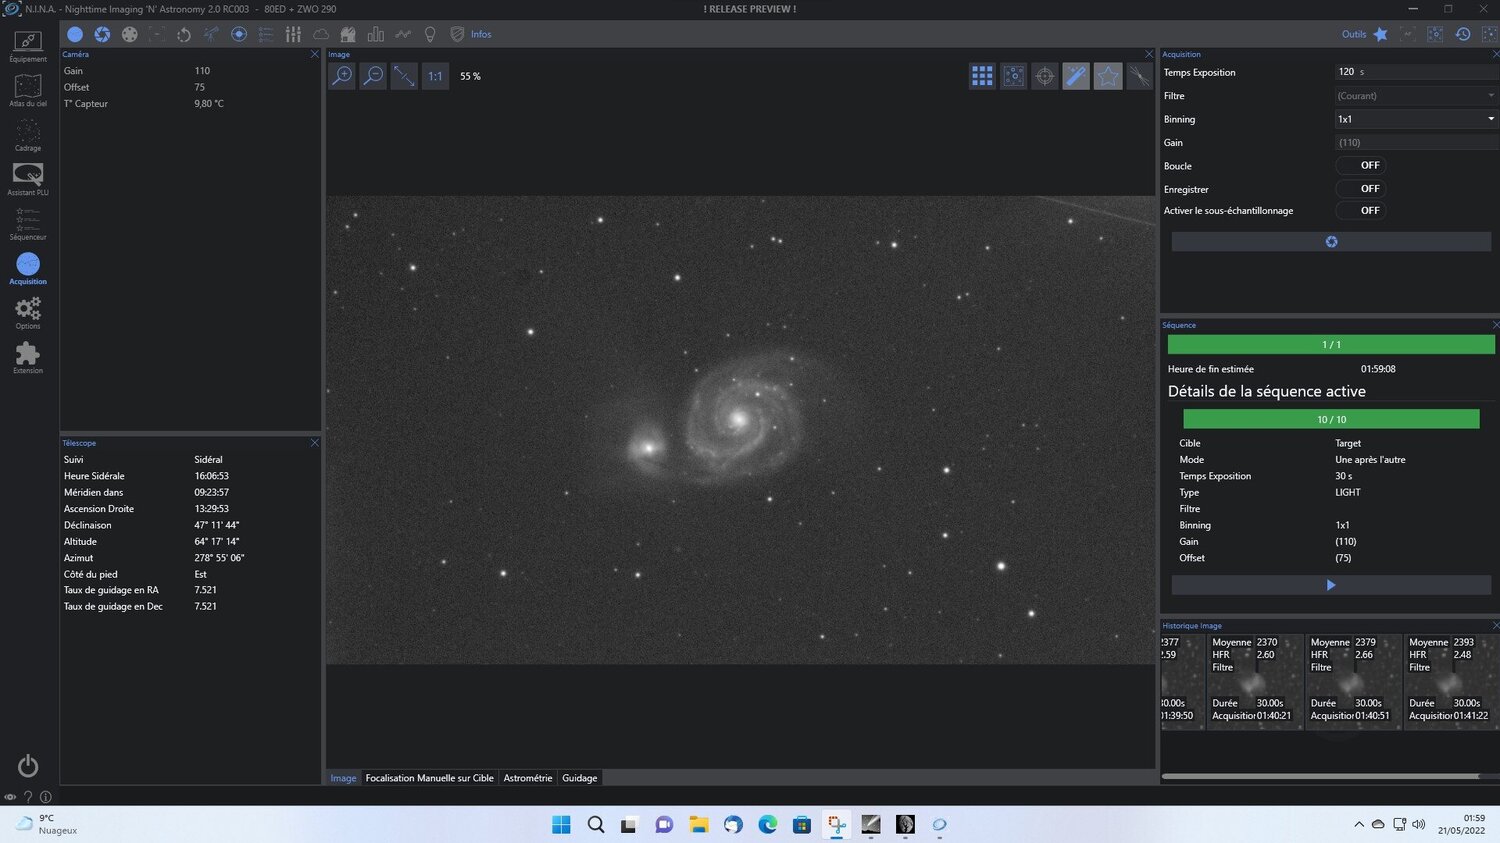Open the weather cloud status icon

coord(320,34)
